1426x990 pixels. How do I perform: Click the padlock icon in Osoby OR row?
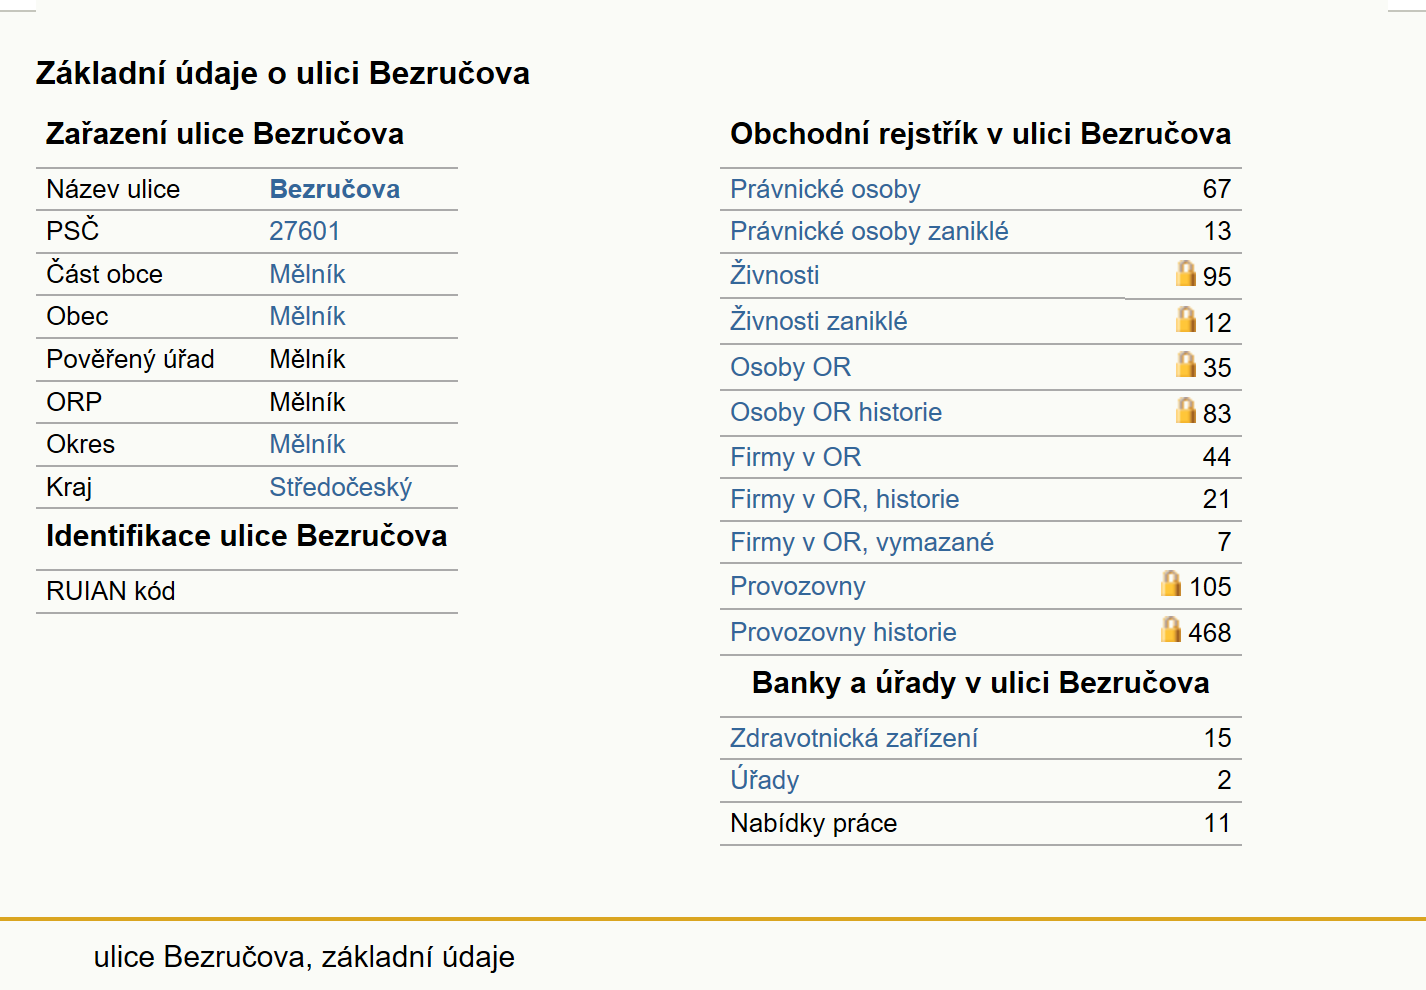[x=1186, y=364]
